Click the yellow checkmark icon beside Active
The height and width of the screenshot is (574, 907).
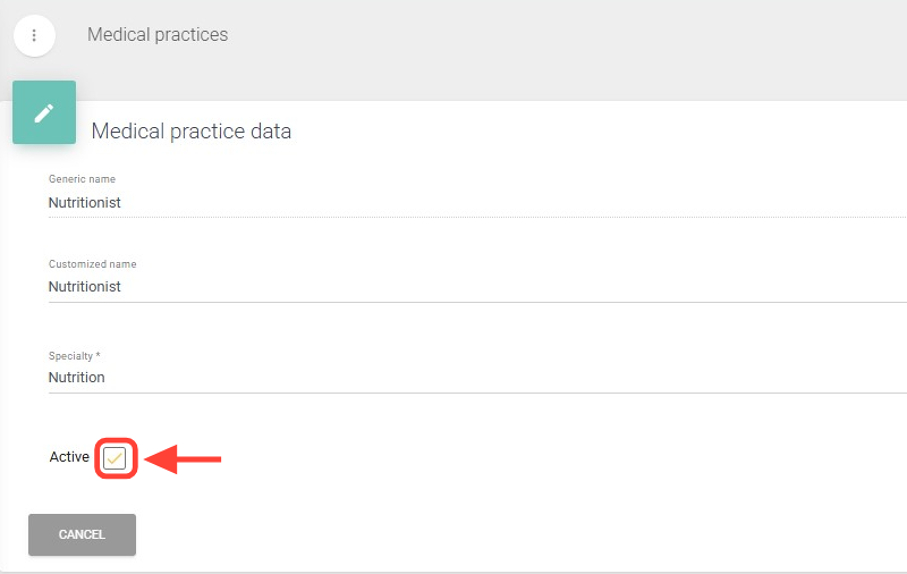coord(115,459)
